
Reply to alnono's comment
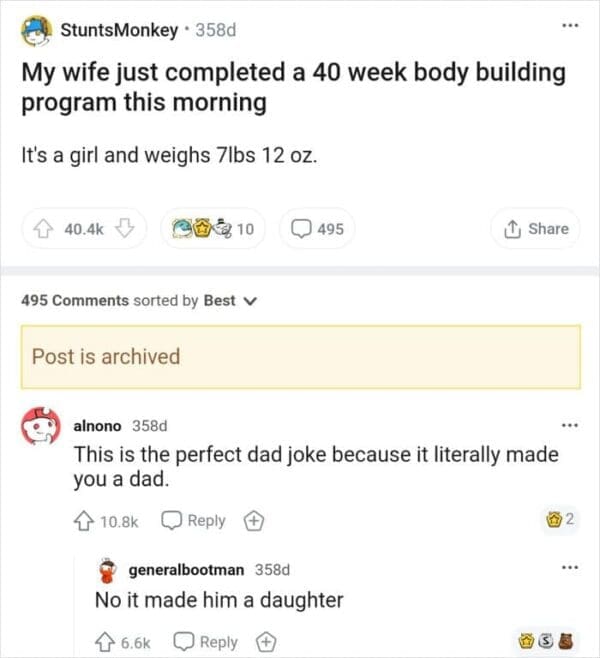pos(195,521)
